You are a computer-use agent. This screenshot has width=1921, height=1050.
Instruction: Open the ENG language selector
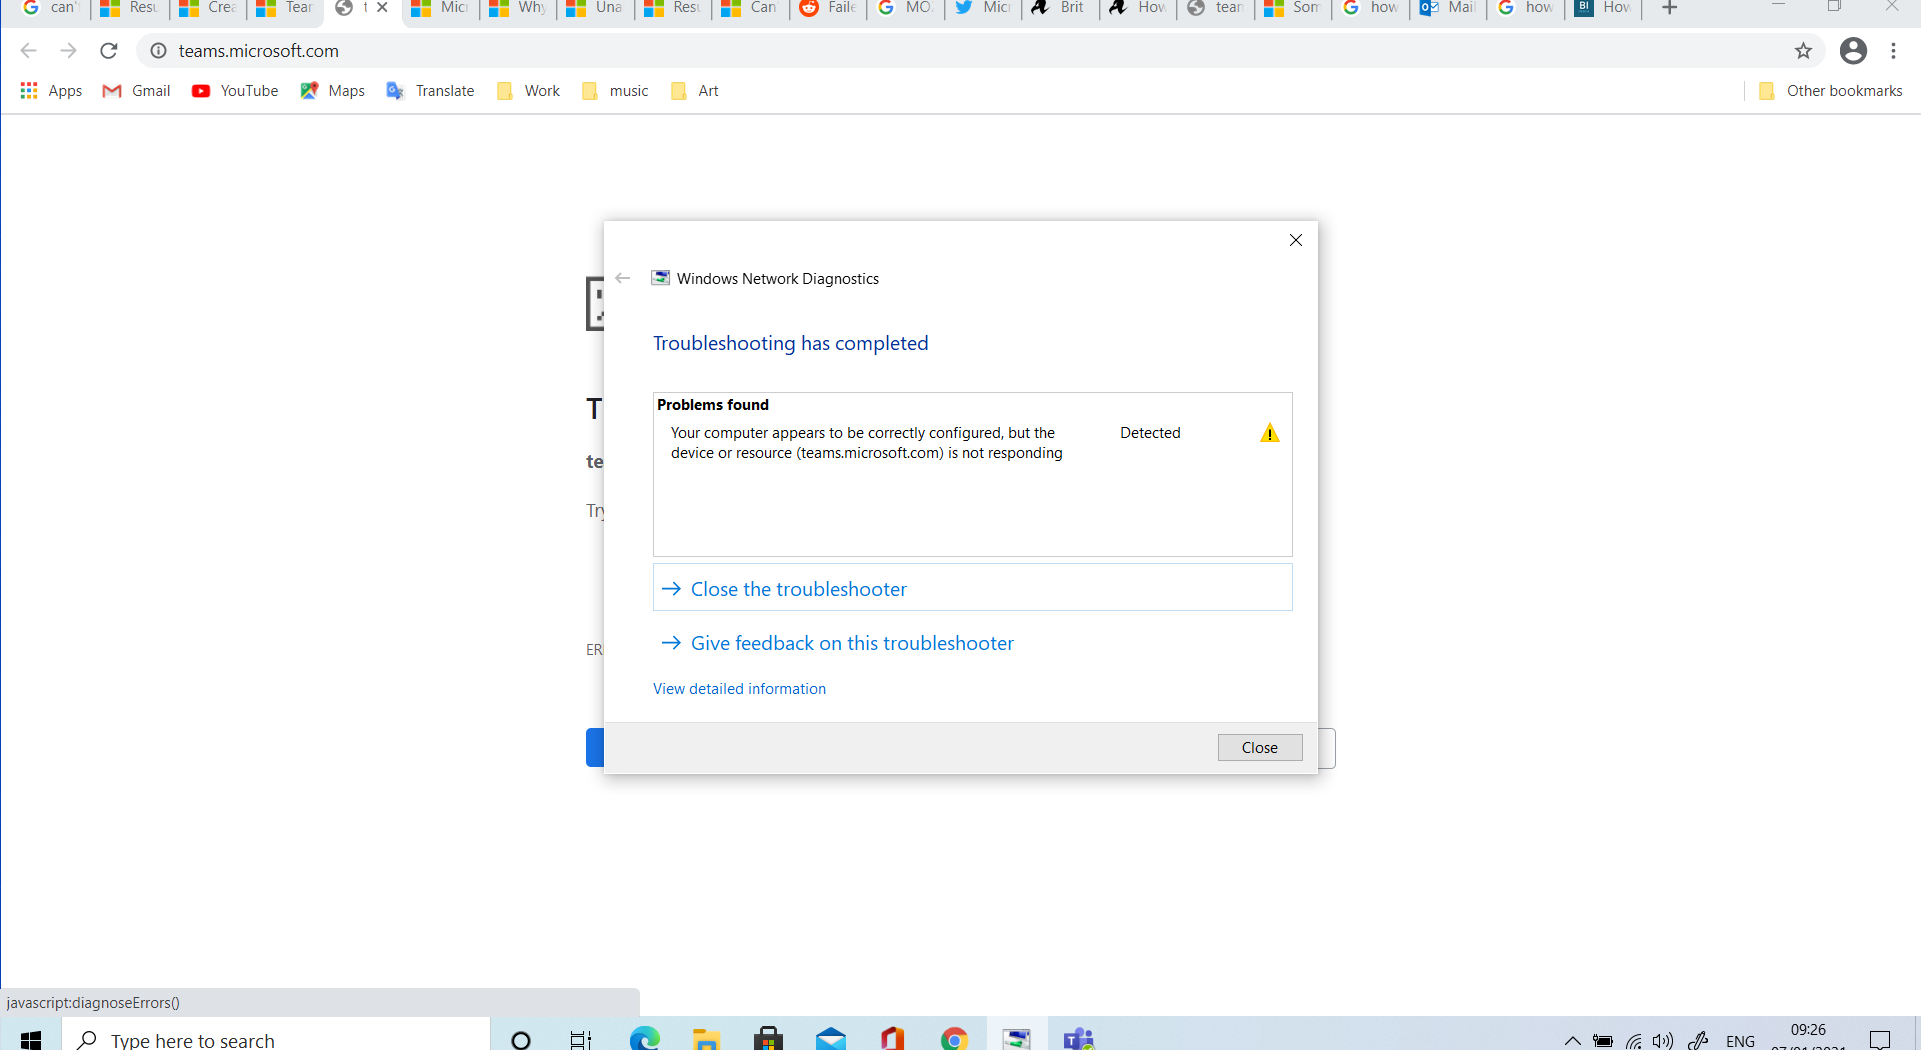click(1740, 1041)
